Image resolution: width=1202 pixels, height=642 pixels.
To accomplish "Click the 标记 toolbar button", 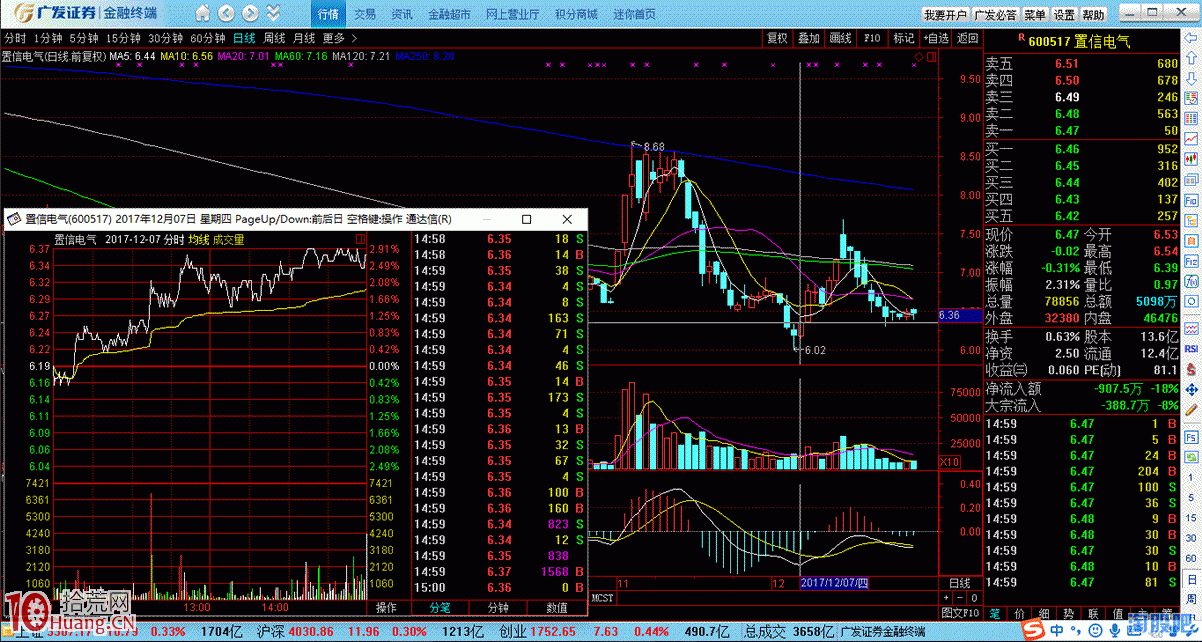I will (904, 38).
